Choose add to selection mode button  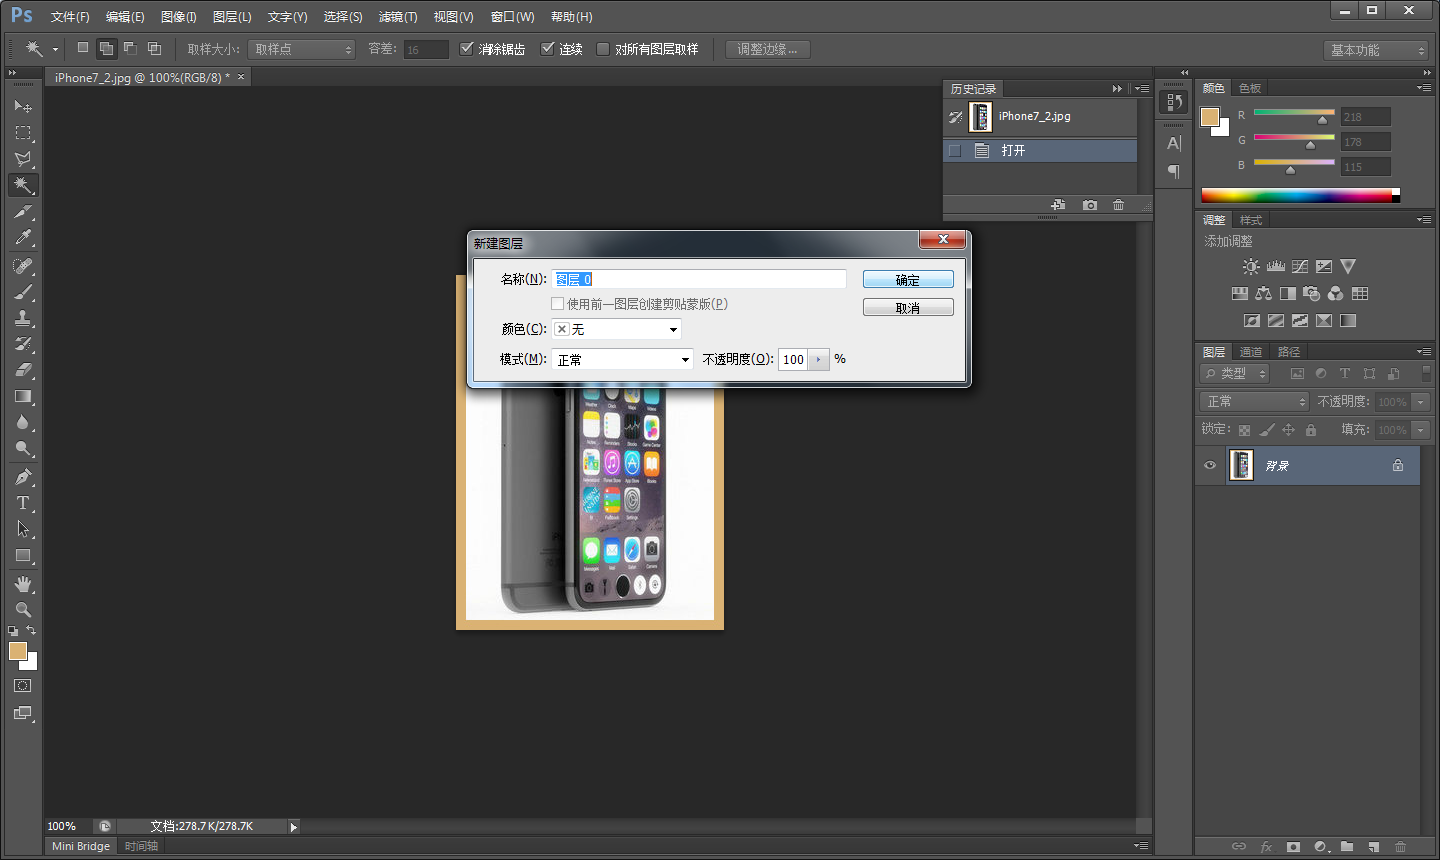[106, 48]
